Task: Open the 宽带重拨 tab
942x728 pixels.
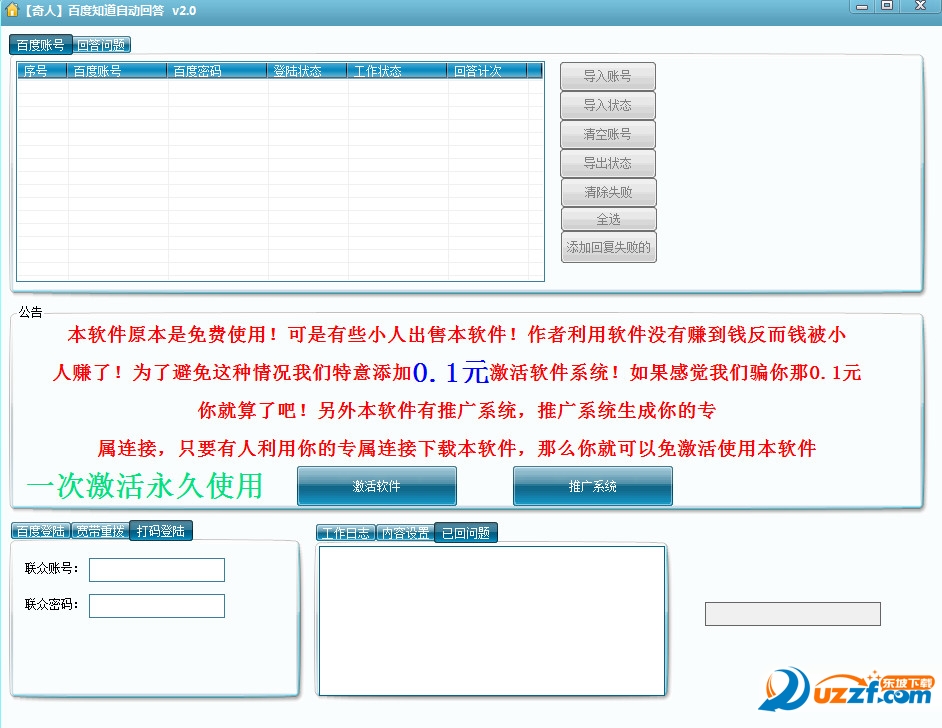Action: tap(100, 532)
